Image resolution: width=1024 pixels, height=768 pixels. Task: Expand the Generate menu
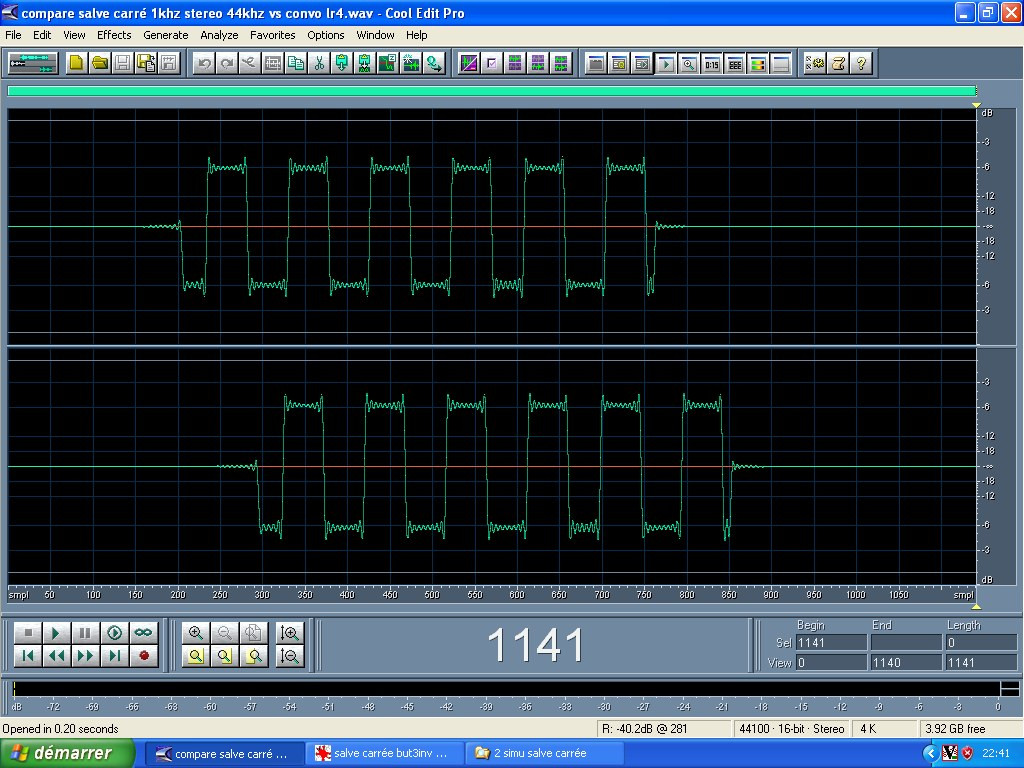[x=165, y=35]
